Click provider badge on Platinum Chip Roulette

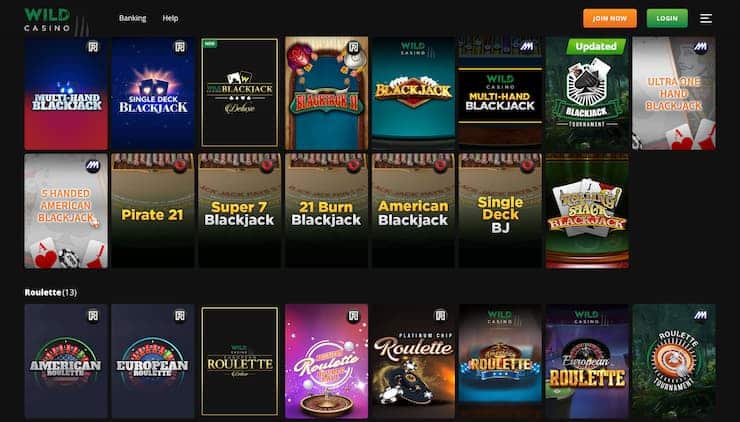(x=440, y=315)
